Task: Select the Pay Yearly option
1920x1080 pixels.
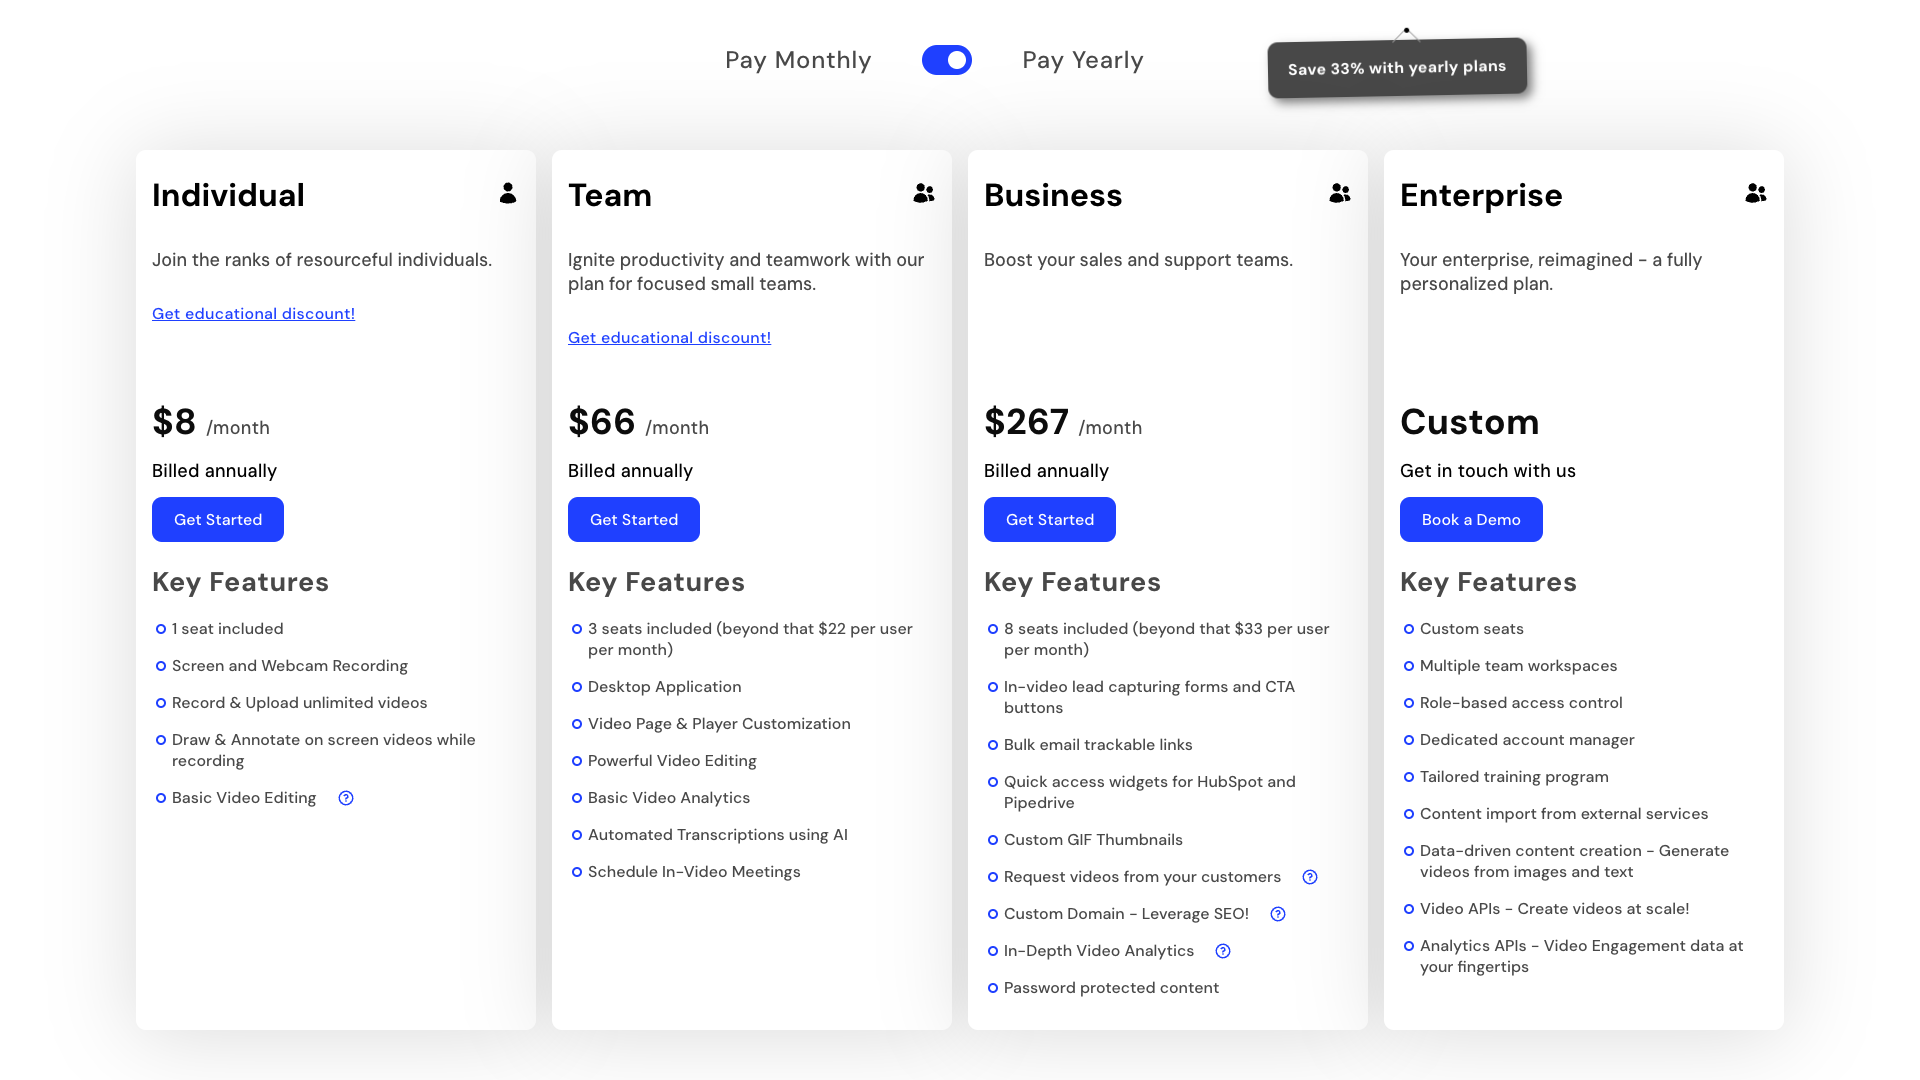Action: (x=1082, y=60)
